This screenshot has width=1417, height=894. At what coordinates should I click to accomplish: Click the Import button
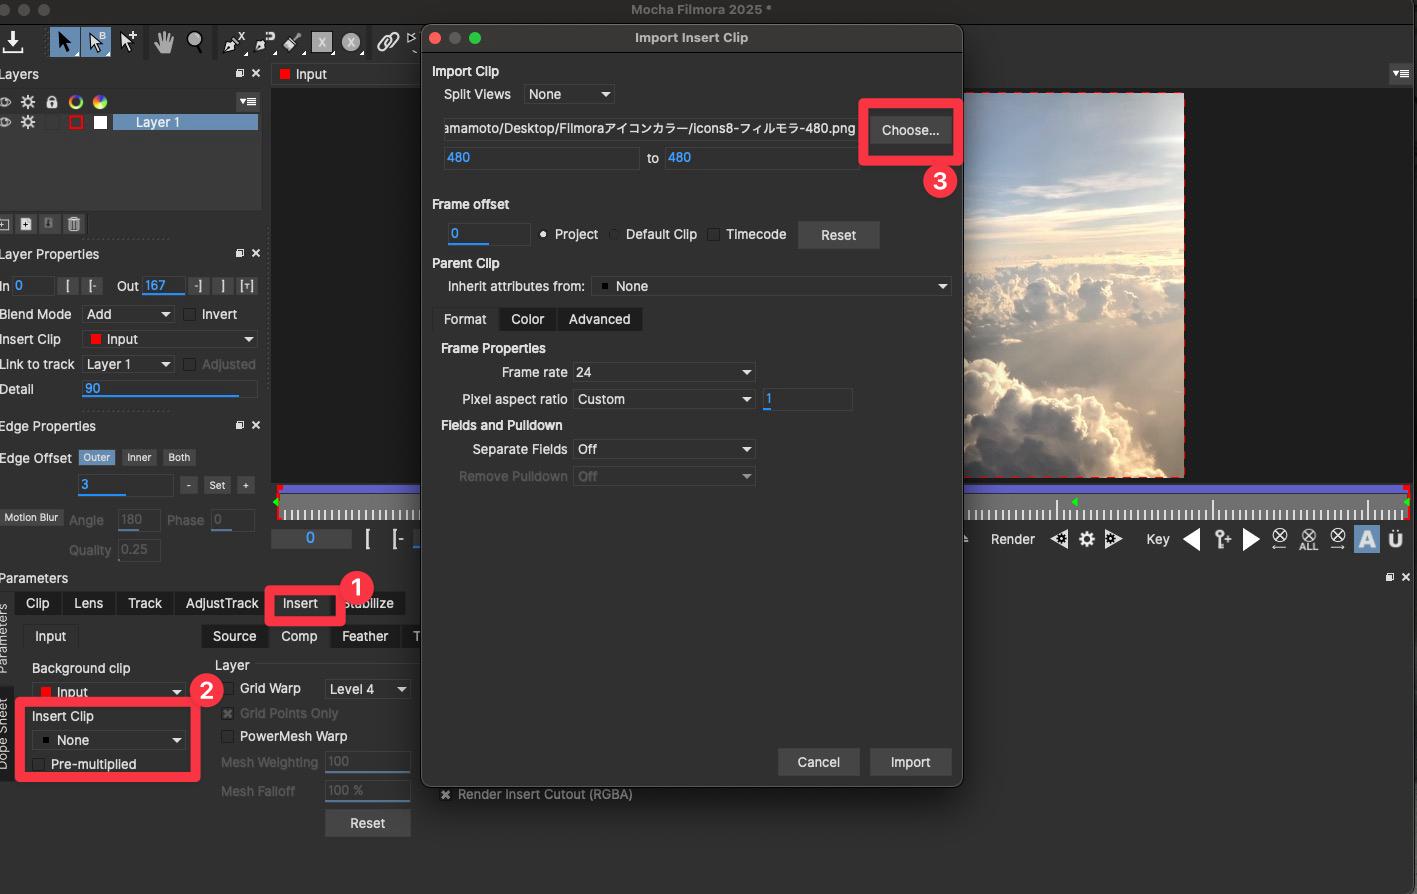coord(910,762)
